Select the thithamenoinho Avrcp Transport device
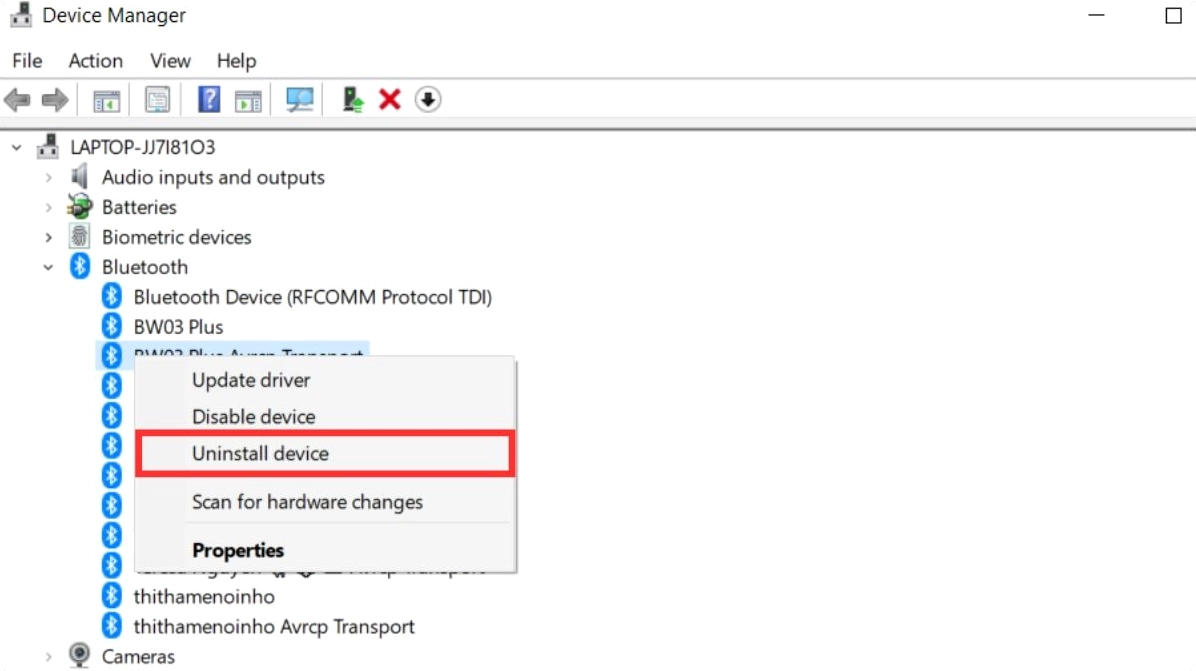The height and width of the screenshot is (671, 1196). coord(273,626)
